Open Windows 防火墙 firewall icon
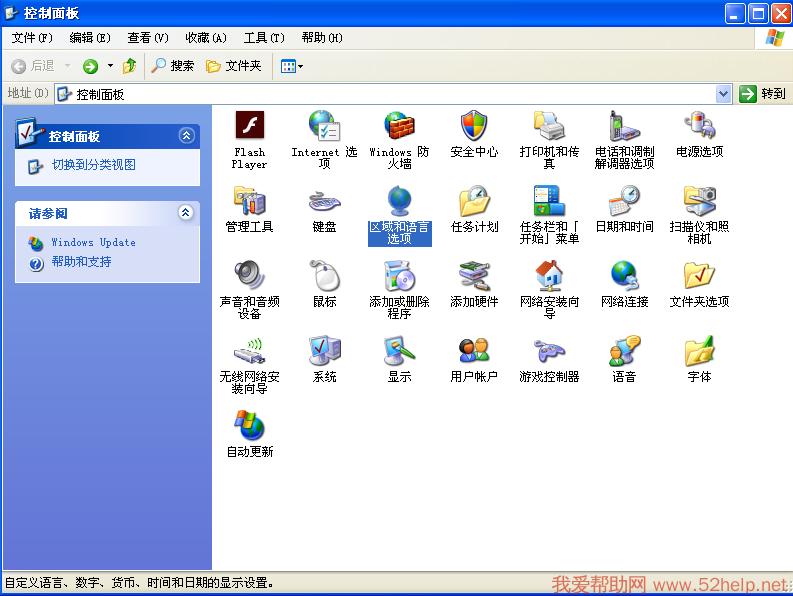Image resolution: width=793 pixels, height=596 pixels. click(399, 126)
